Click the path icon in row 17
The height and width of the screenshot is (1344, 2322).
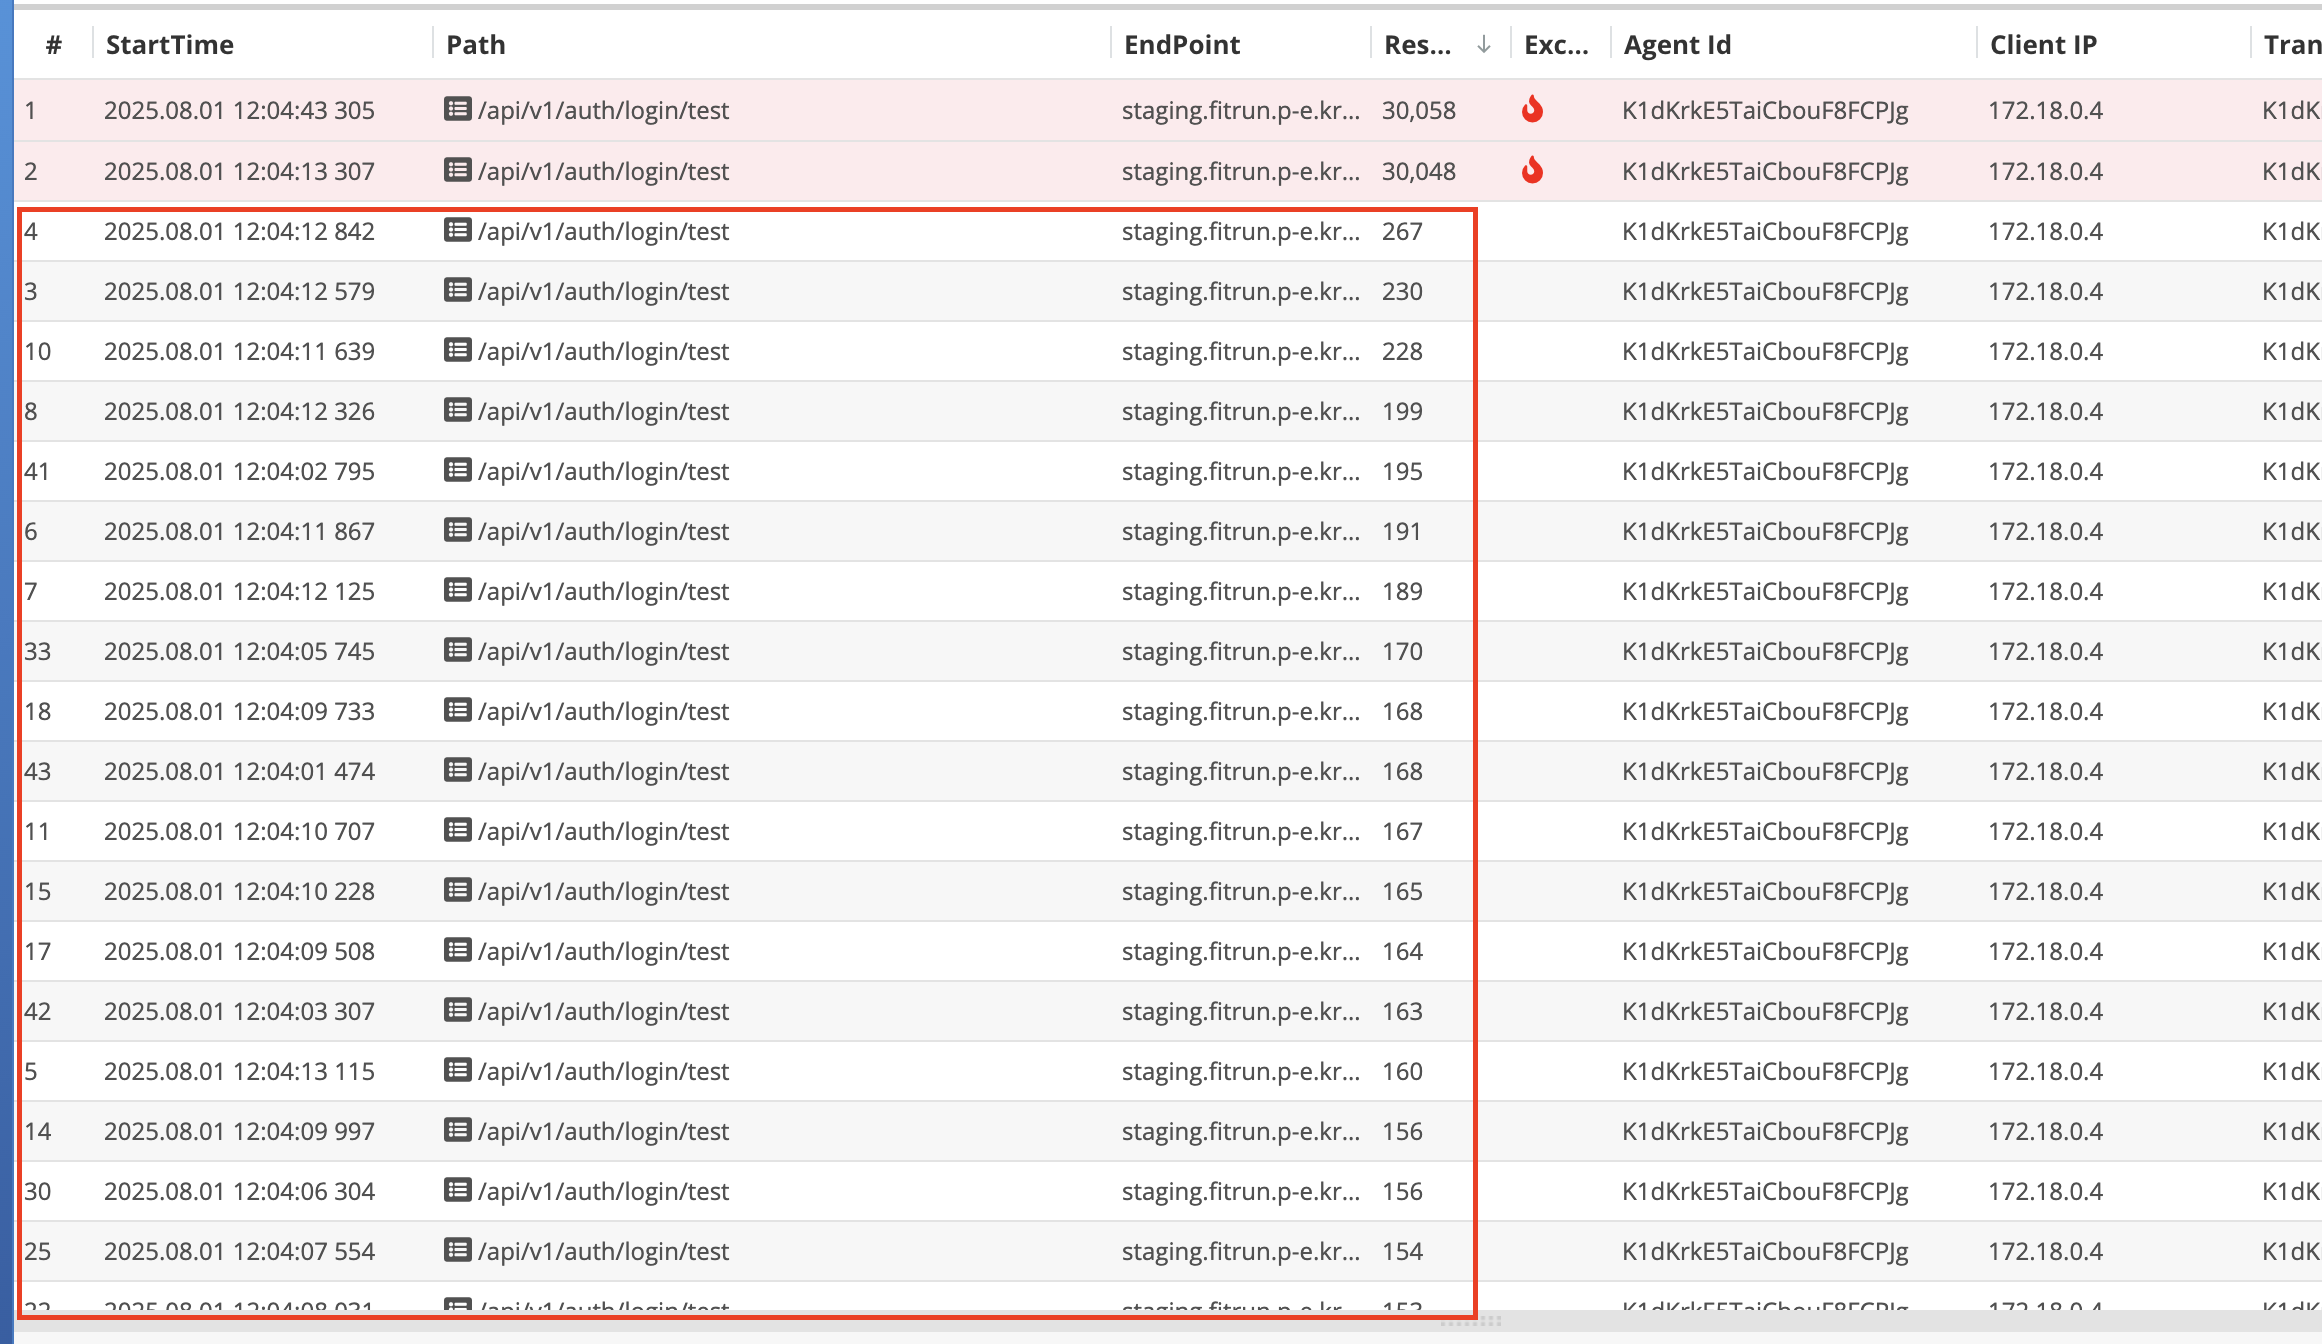tap(457, 950)
